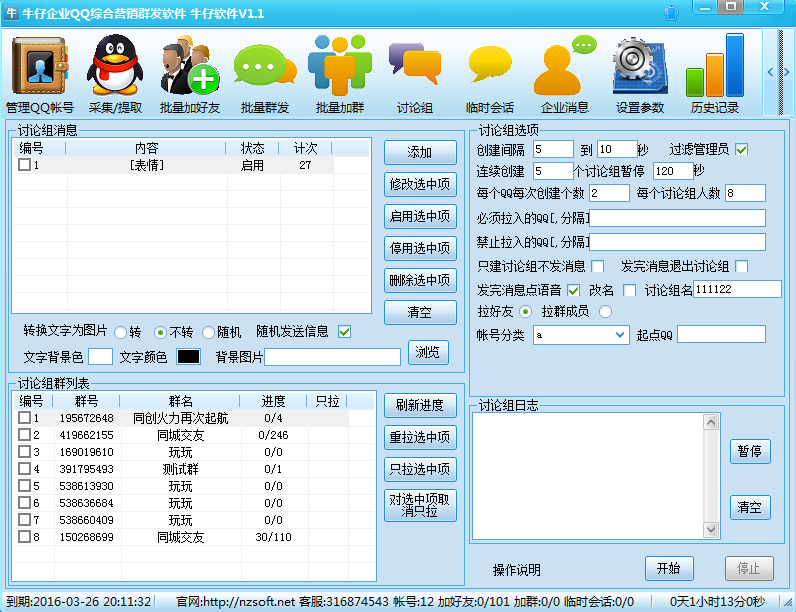Open the 设置参数 gear icon
The height and width of the screenshot is (612, 796).
[x=640, y=66]
